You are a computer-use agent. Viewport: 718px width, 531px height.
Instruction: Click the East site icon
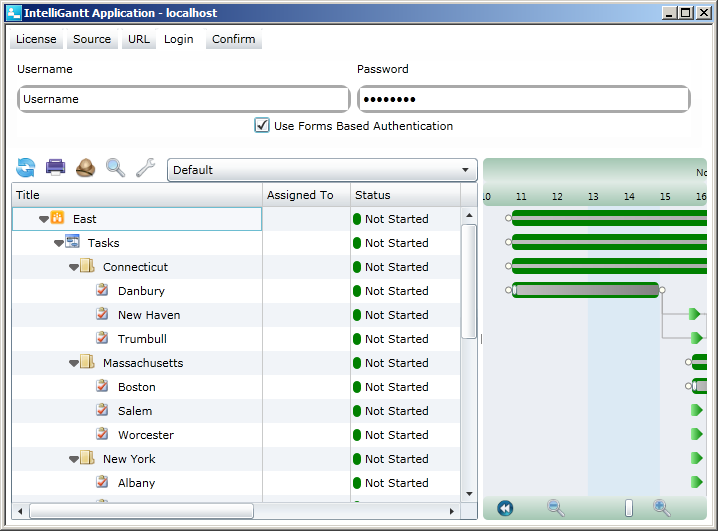(57, 217)
